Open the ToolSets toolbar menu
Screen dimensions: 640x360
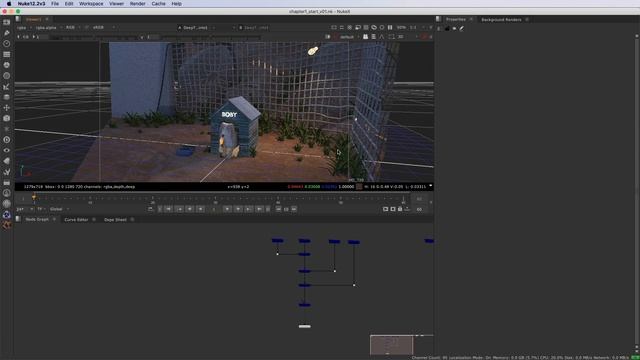tap(7, 172)
